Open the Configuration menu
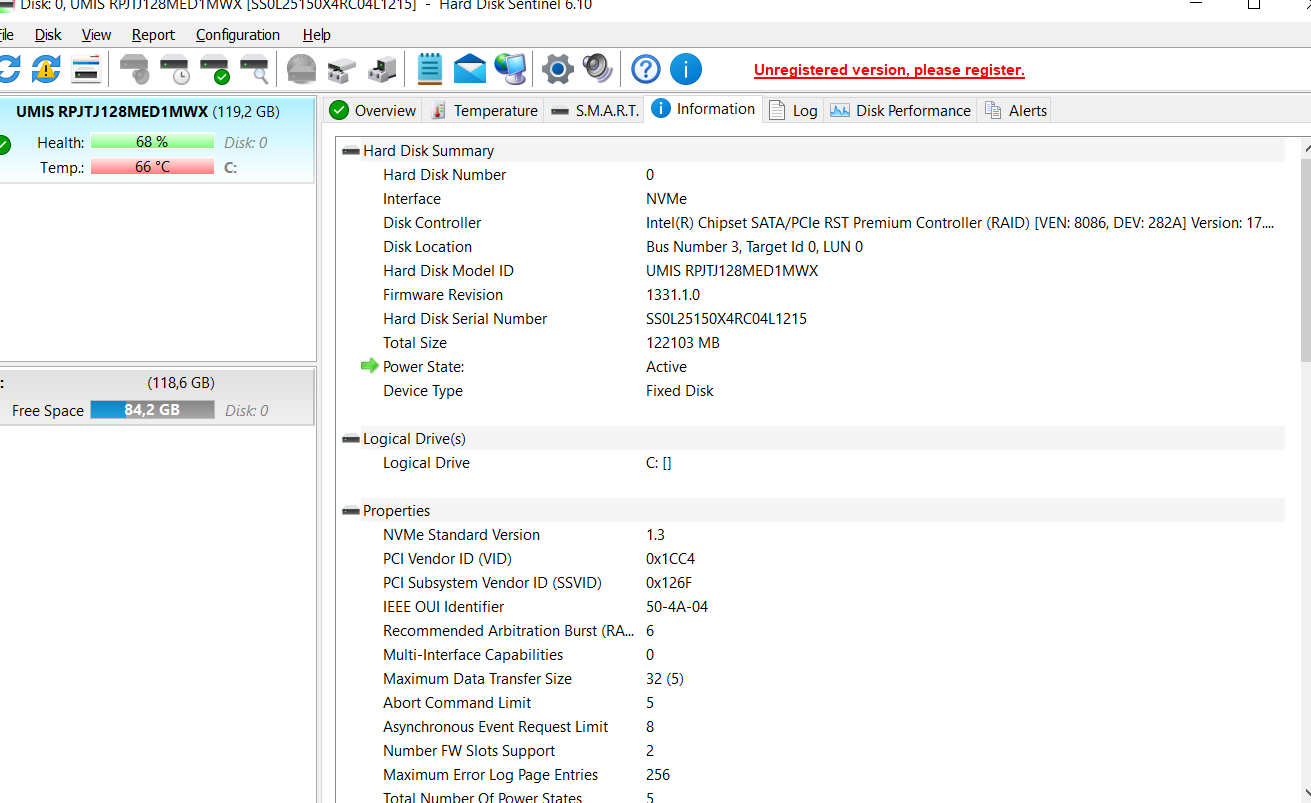 click(x=237, y=35)
